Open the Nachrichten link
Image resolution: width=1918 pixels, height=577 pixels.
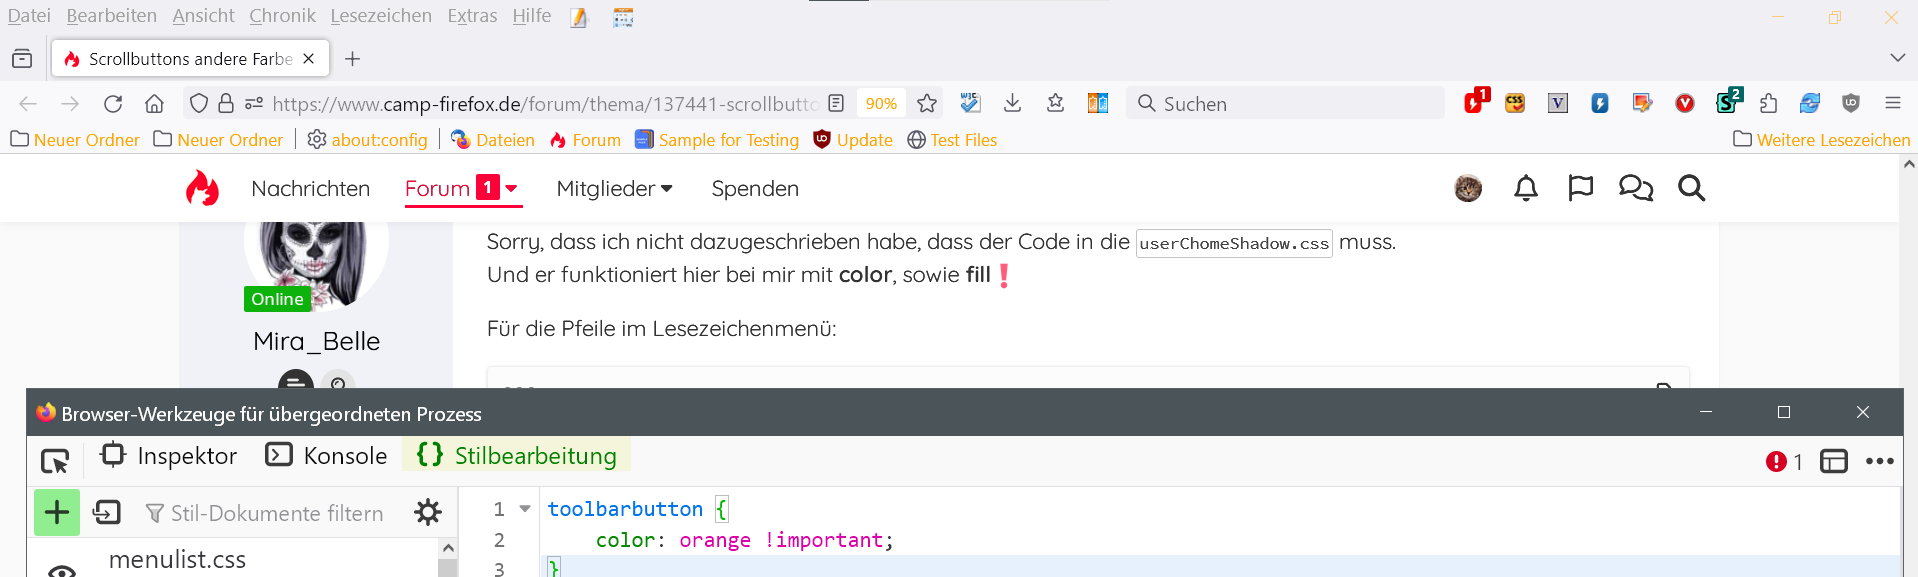[x=310, y=189]
